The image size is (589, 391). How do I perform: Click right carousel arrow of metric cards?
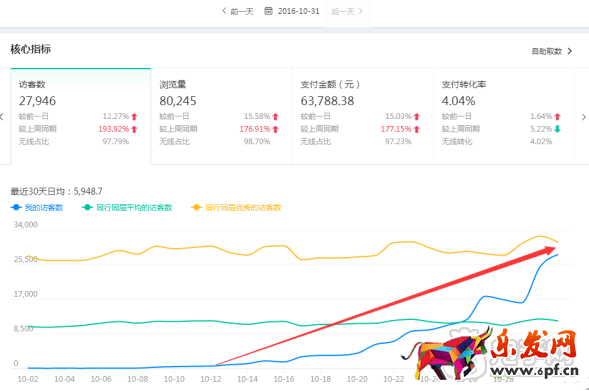pyautogui.click(x=583, y=117)
